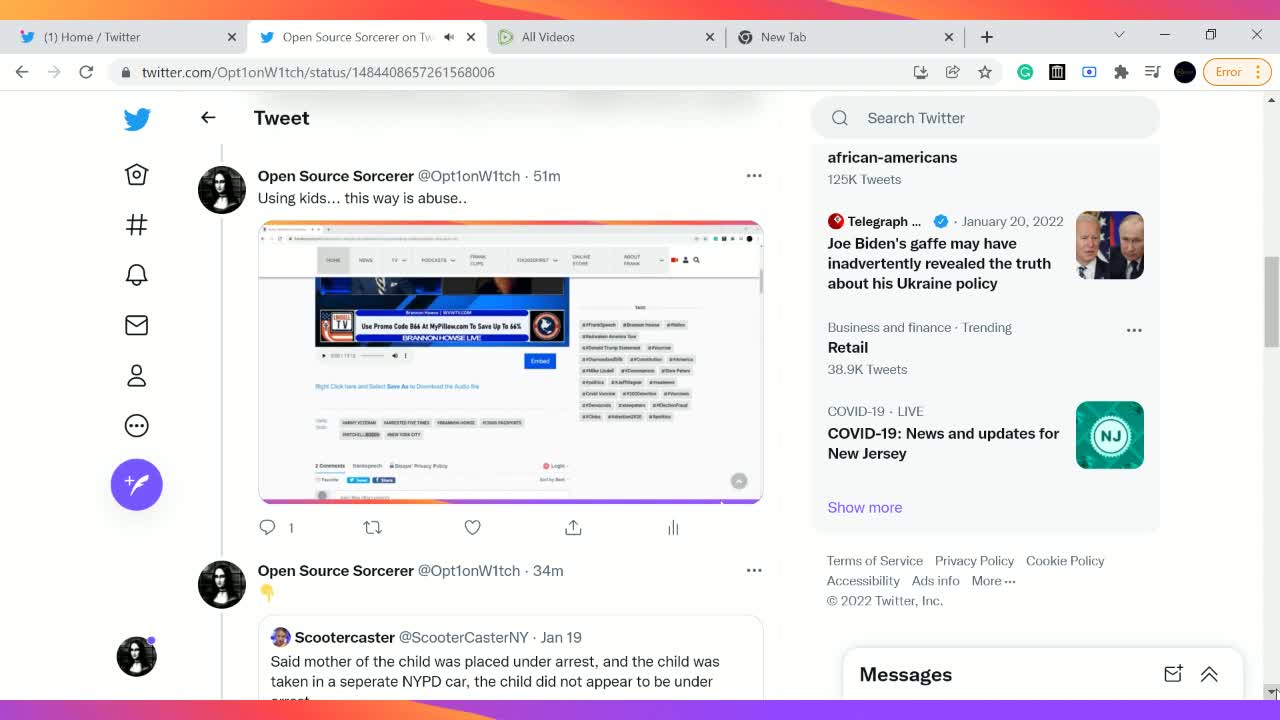Like the 'Using kids' tweet
The image size is (1280, 720).
click(473, 527)
